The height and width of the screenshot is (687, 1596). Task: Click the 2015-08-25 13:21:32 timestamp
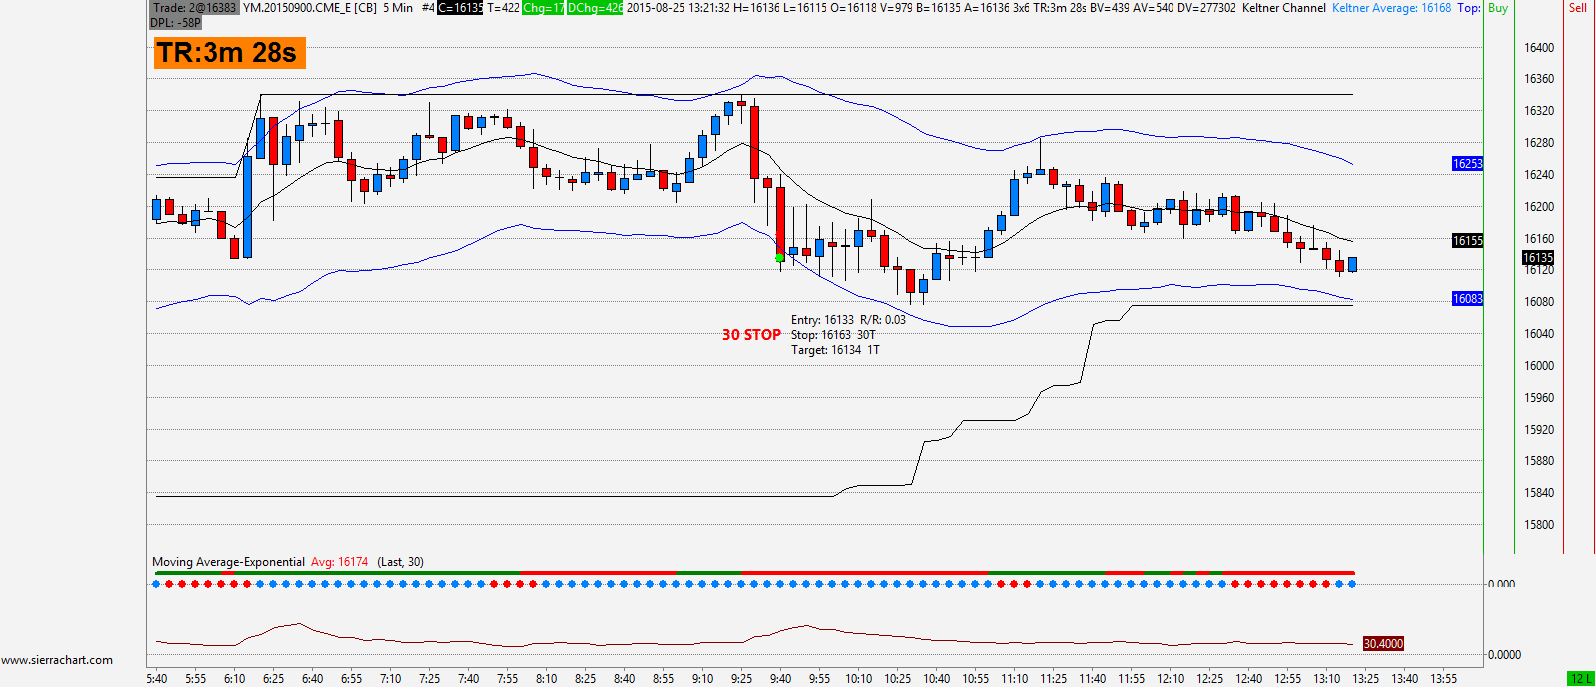click(x=678, y=7)
